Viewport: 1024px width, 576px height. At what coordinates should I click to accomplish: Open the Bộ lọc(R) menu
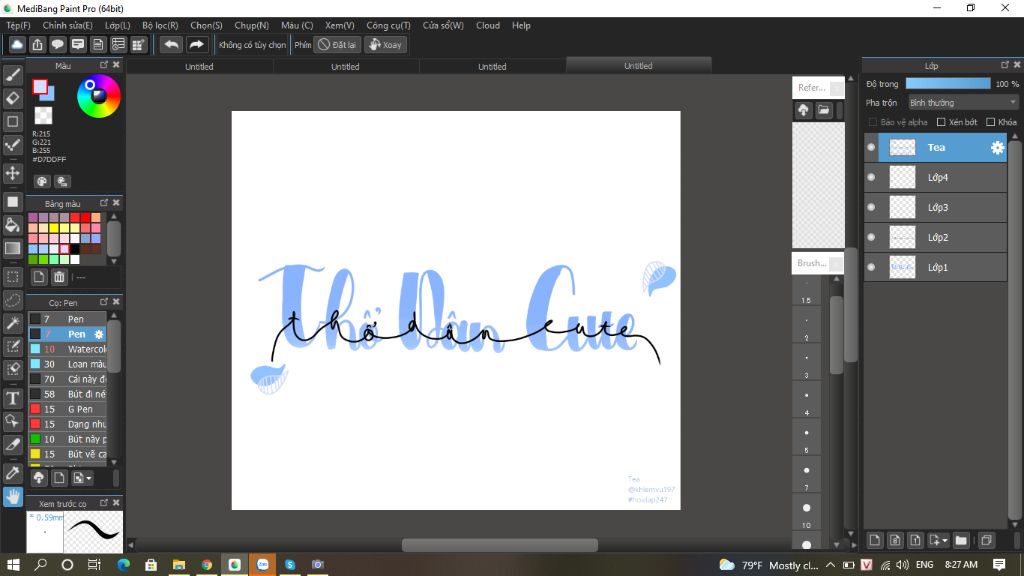160,25
